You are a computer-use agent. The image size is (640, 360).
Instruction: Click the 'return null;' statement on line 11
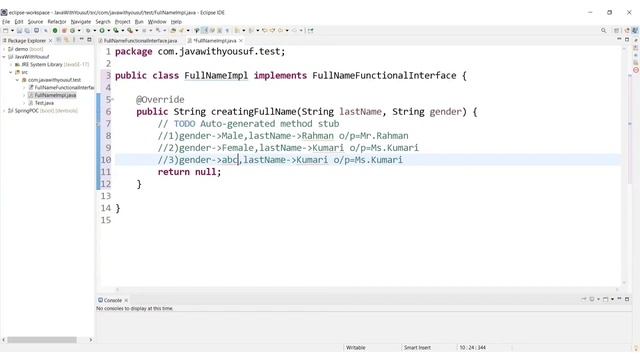(x=189, y=172)
